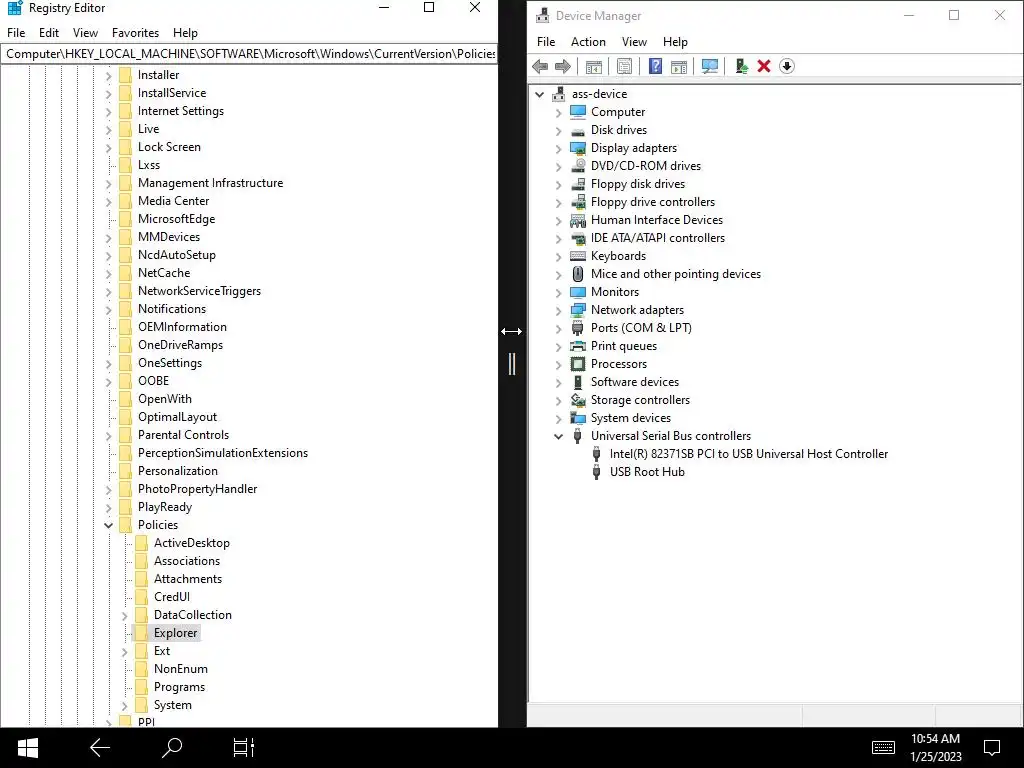Select the ActiveDesktop registry key
Screen dimensions: 1024x768
(x=191, y=543)
